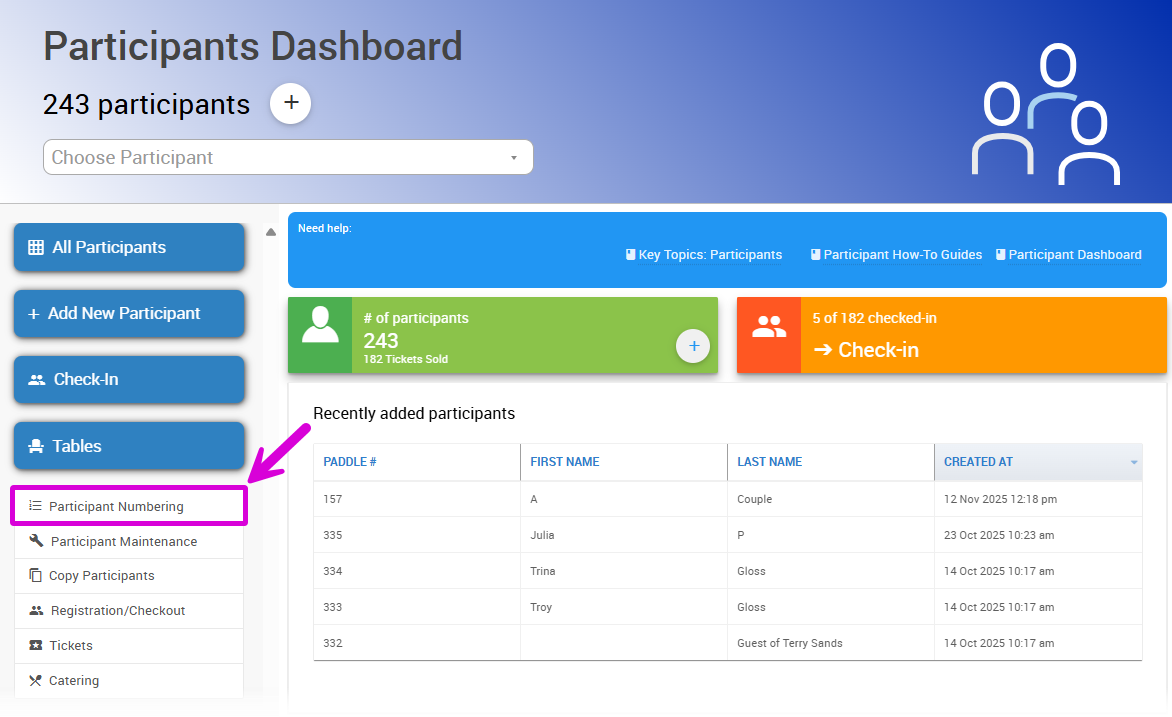
Task: Select Registration/Checkout menu item
Action: pyautogui.click(x=118, y=611)
